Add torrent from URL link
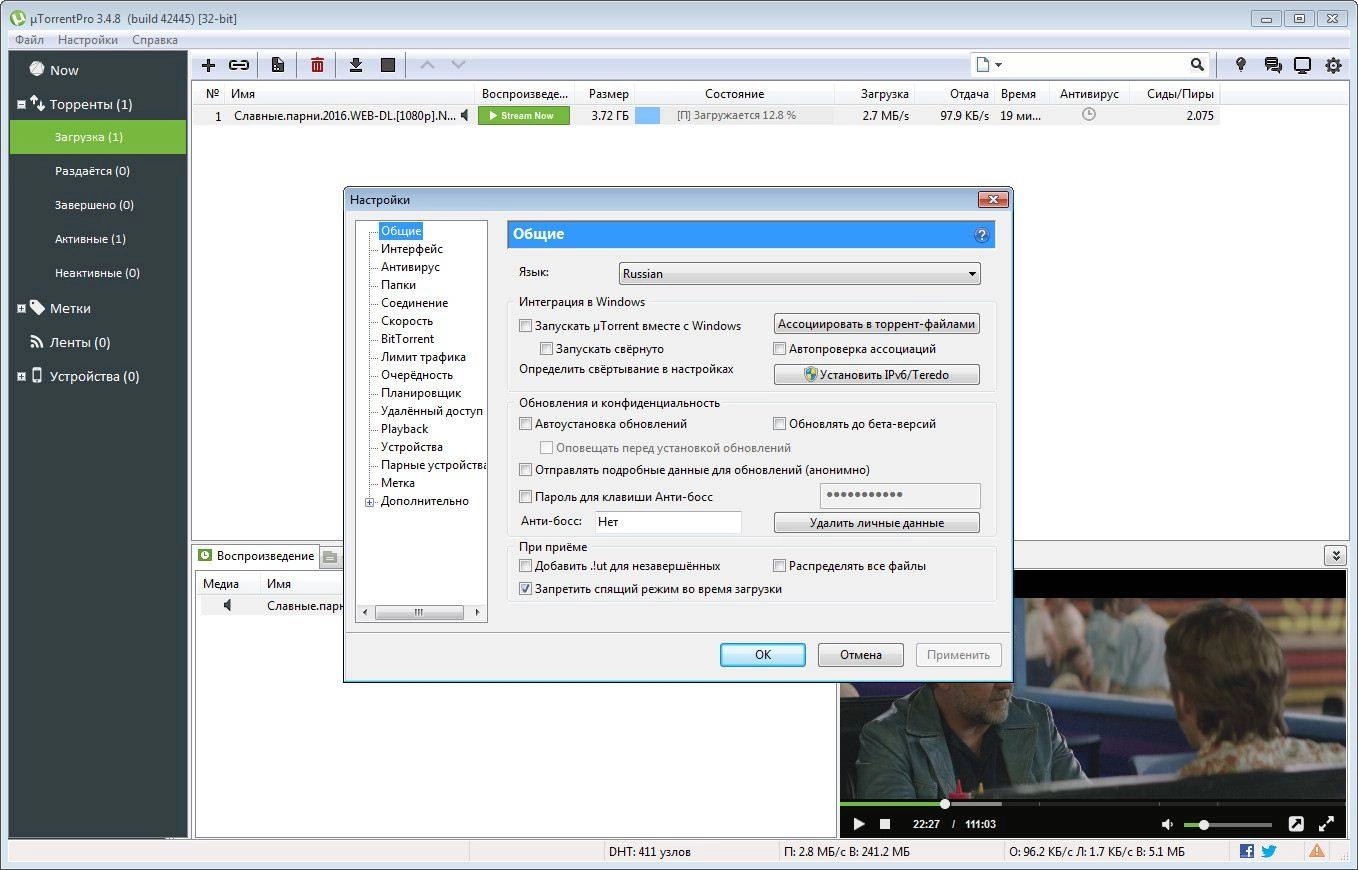 [x=239, y=64]
